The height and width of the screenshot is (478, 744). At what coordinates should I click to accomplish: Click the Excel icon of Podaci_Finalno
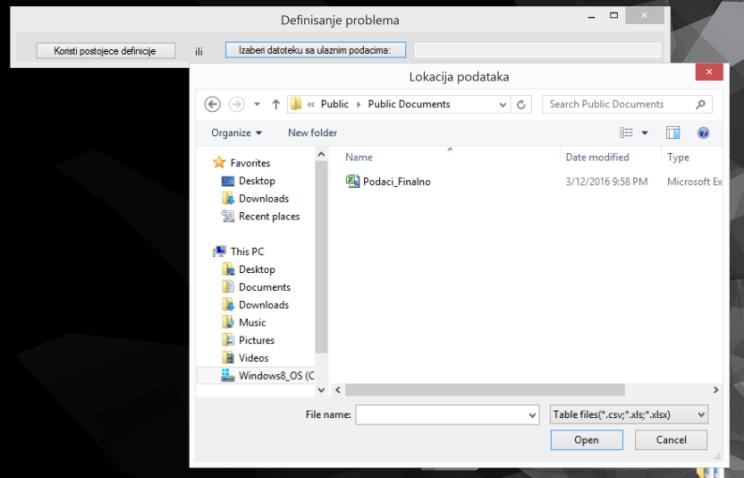(352, 181)
